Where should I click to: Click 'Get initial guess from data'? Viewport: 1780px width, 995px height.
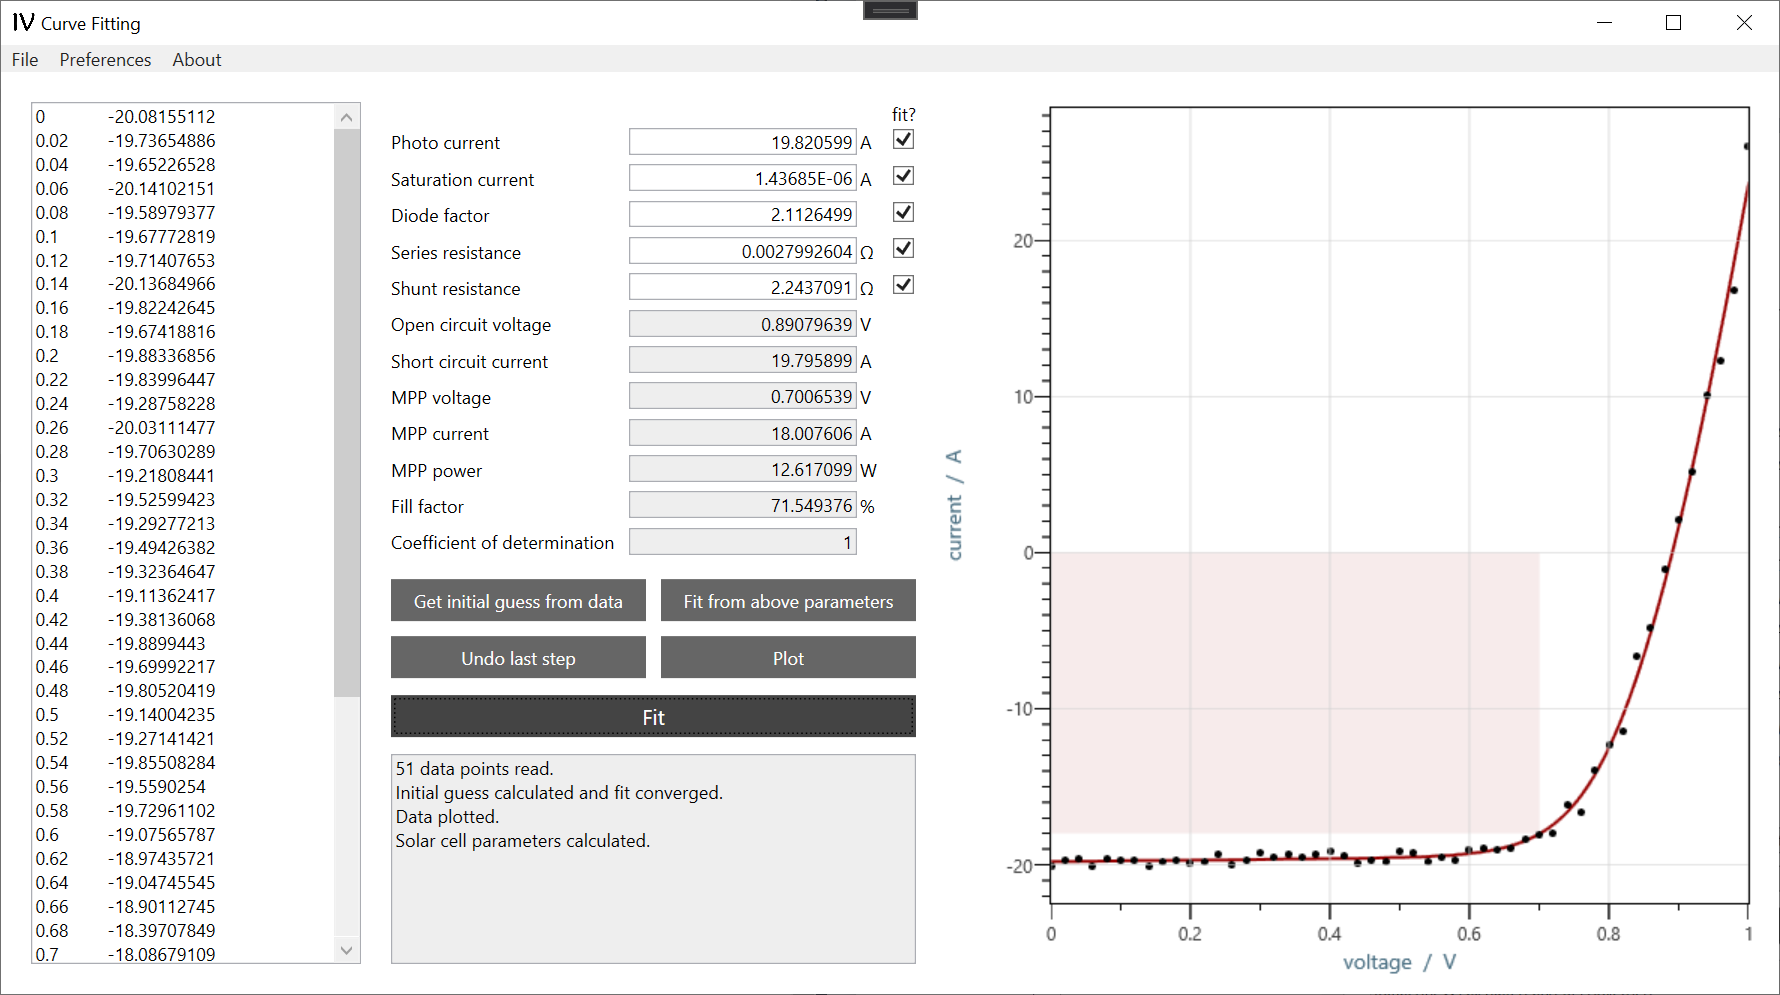(x=518, y=600)
